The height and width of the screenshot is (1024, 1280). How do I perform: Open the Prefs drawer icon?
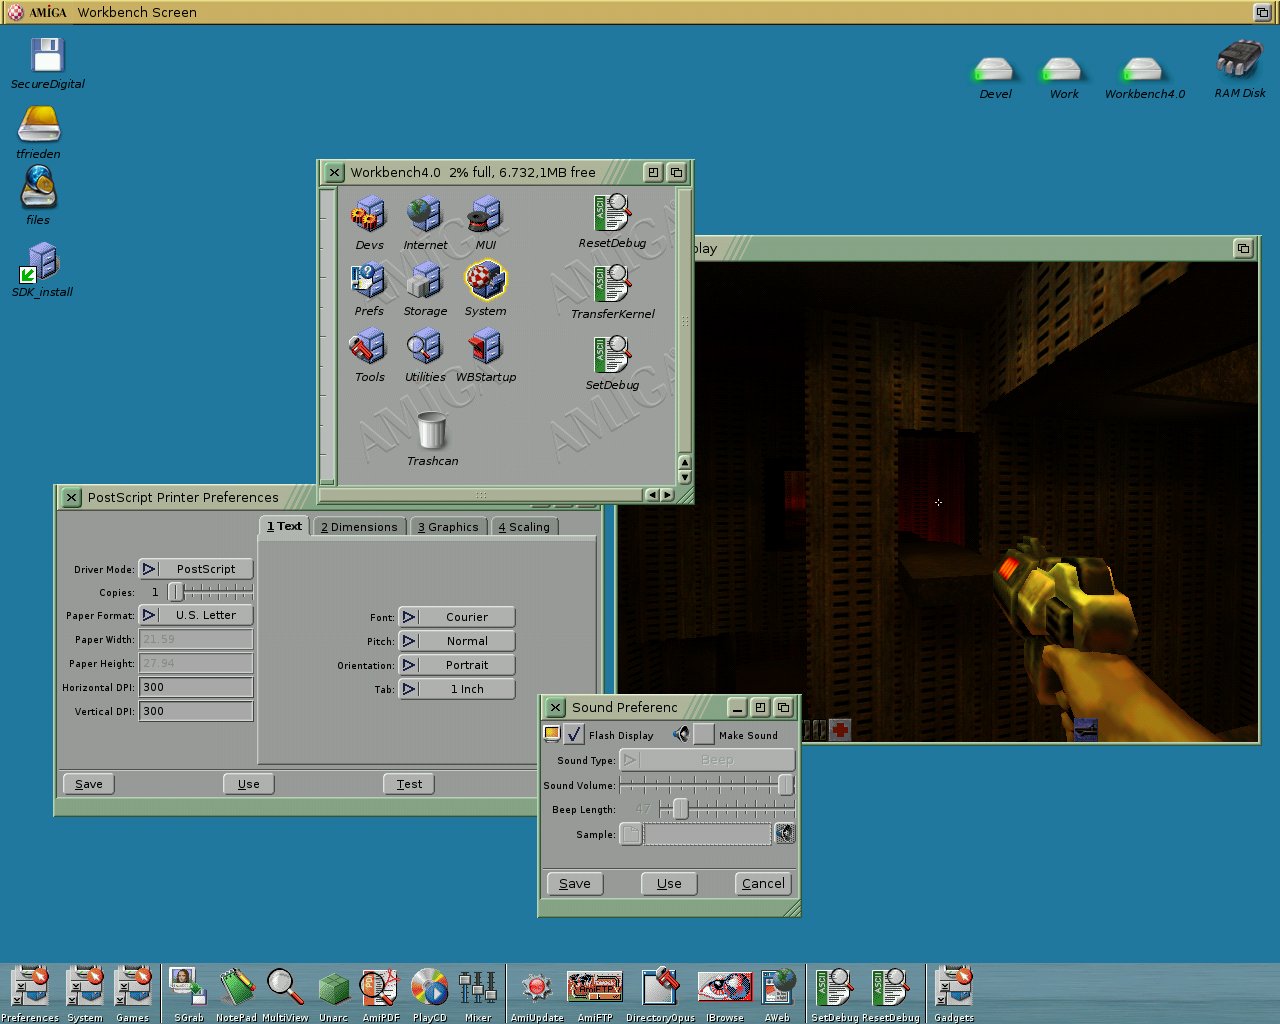point(368,283)
